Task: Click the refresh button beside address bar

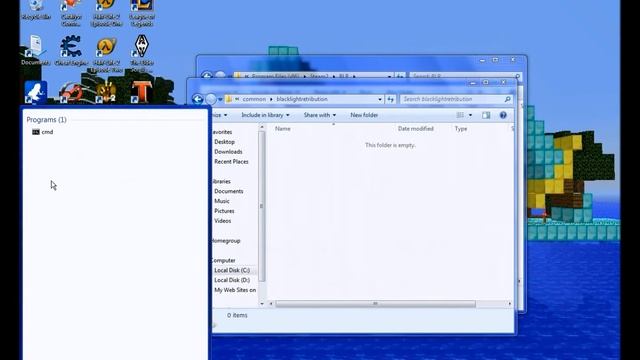Action: coord(391,99)
